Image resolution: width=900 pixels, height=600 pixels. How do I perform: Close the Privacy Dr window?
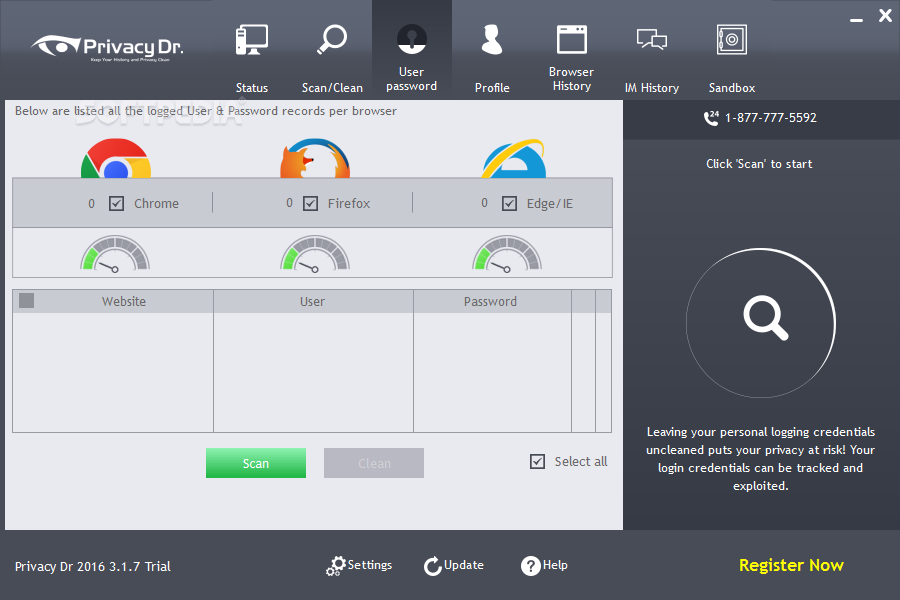885,16
